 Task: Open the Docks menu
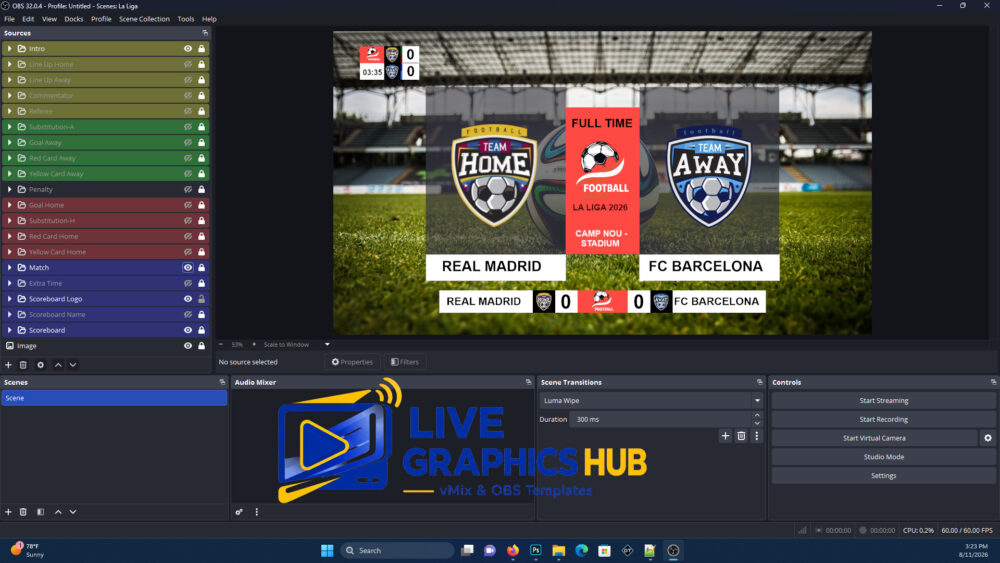tap(74, 19)
